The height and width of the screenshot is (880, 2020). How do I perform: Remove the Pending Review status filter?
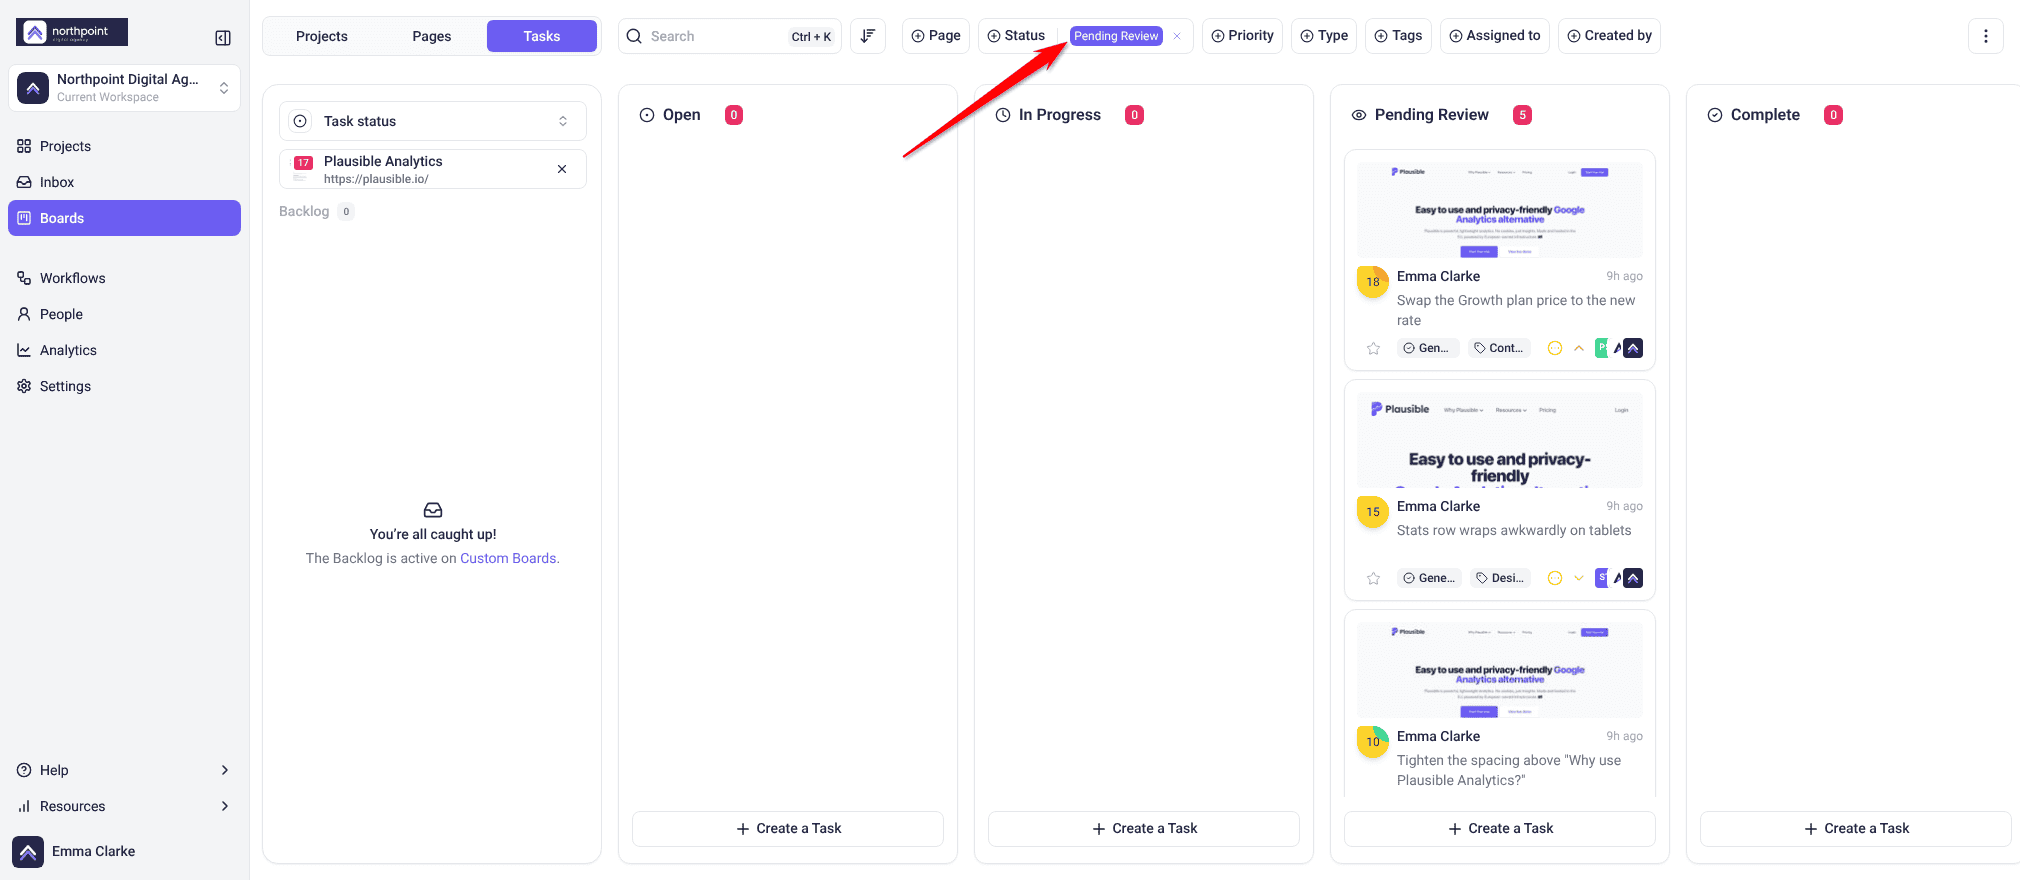1177,36
